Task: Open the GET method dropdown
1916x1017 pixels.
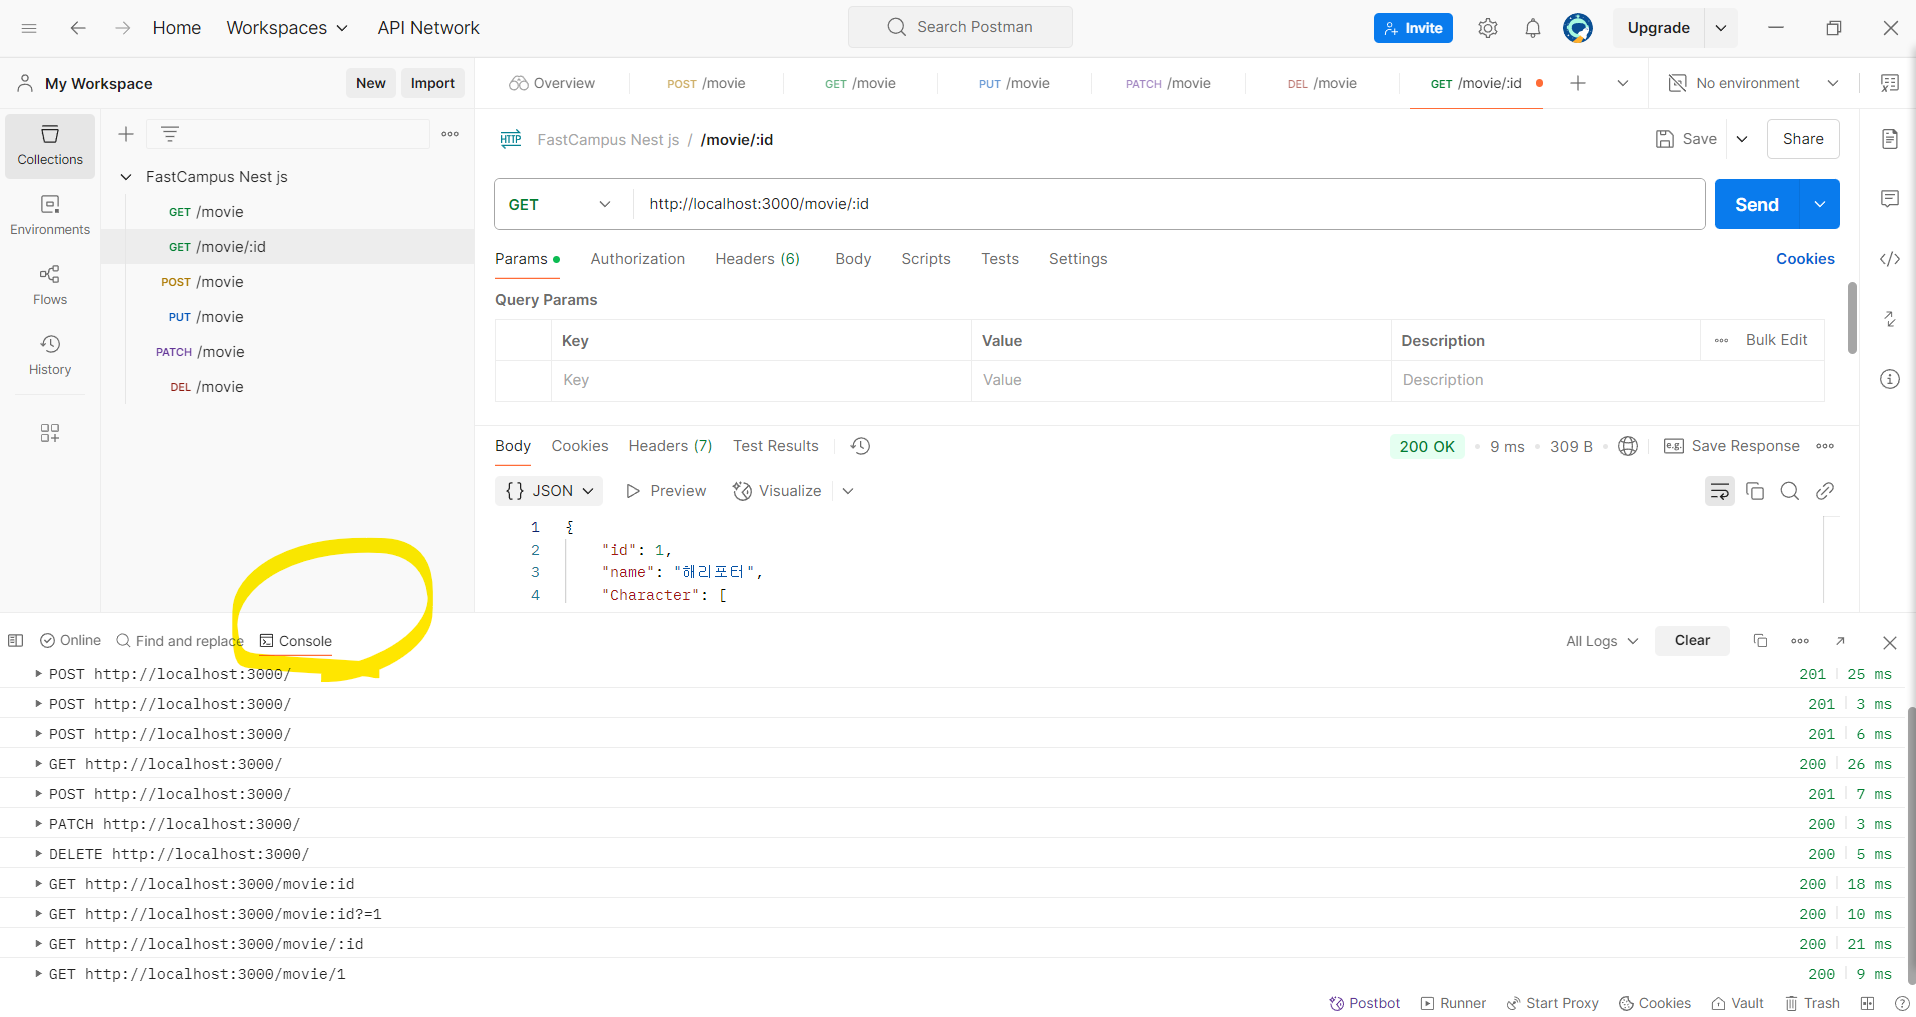Action: pyautogui.click(x=560, y=204)
